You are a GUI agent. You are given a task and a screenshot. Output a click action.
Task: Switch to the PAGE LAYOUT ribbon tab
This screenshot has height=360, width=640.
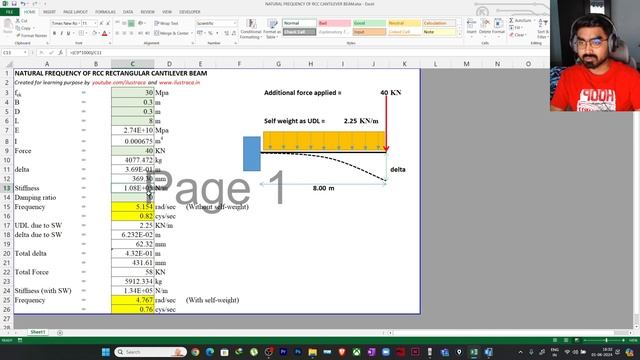point(75,12)
